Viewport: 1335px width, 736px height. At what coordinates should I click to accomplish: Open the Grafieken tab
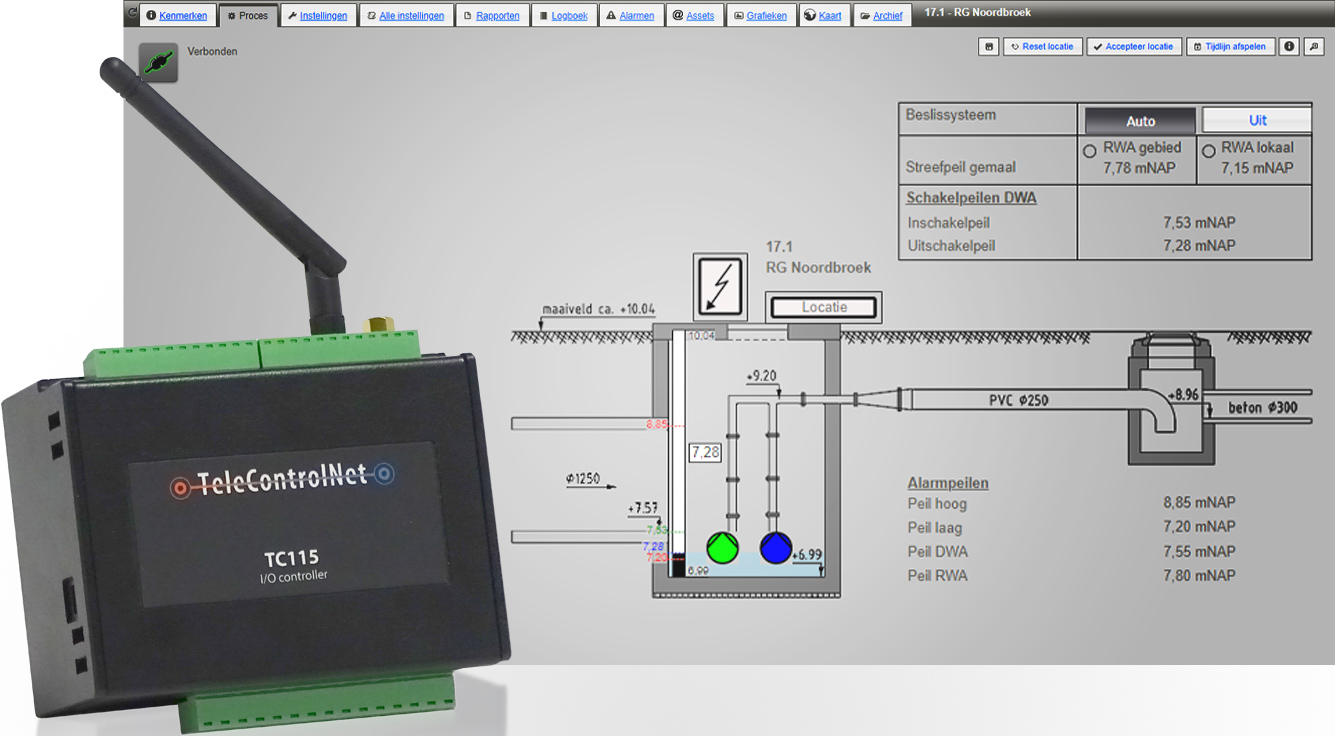click(x=760, y=15)
